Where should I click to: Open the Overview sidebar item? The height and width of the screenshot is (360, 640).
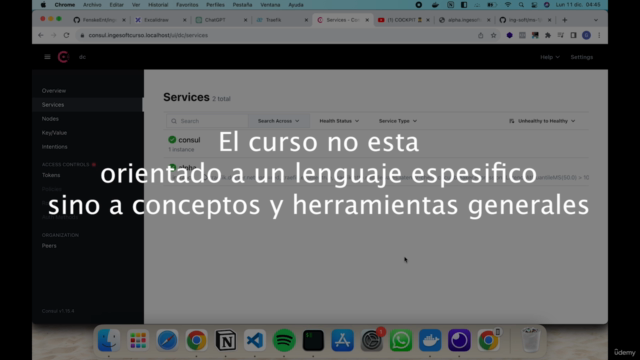tap(53, 91)
